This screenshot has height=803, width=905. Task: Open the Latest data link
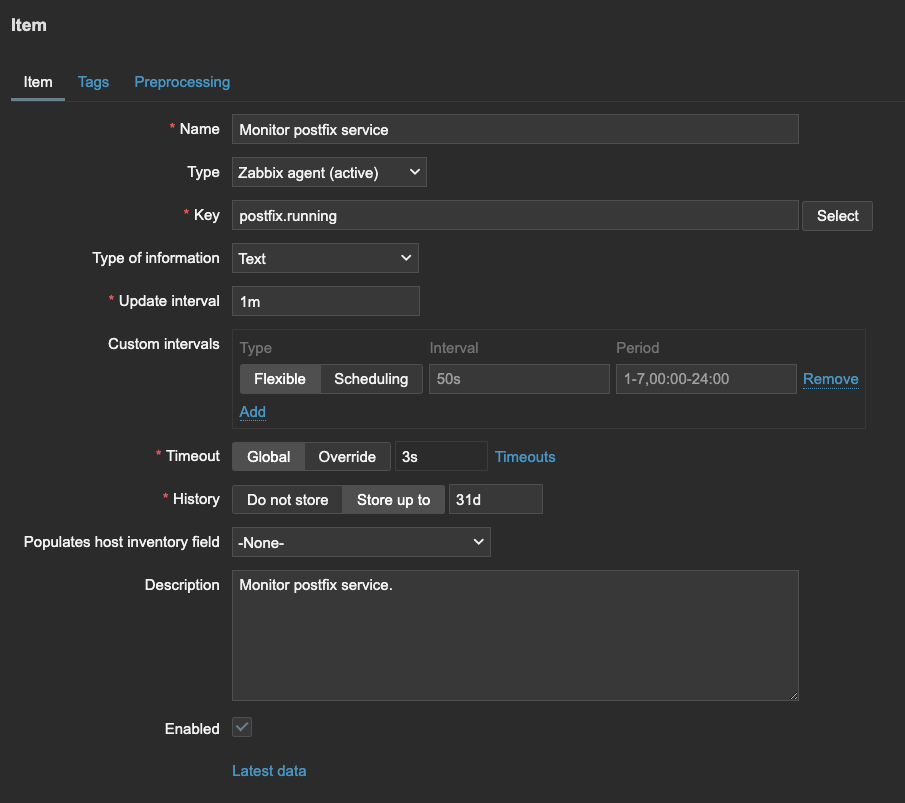tap(269, 771)
